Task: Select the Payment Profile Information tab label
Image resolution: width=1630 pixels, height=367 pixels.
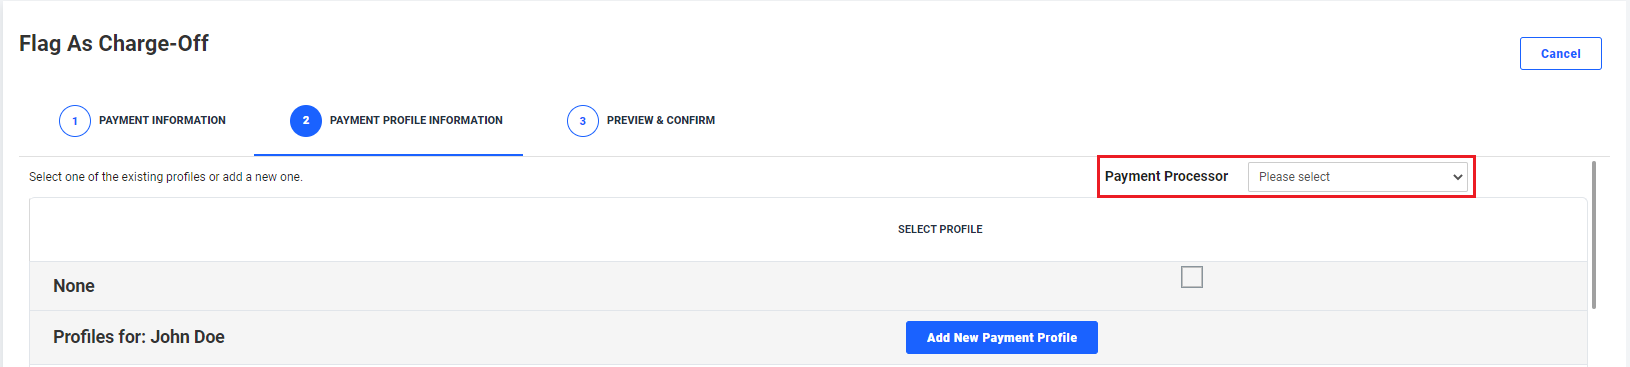Action: [x=416, y=120]
